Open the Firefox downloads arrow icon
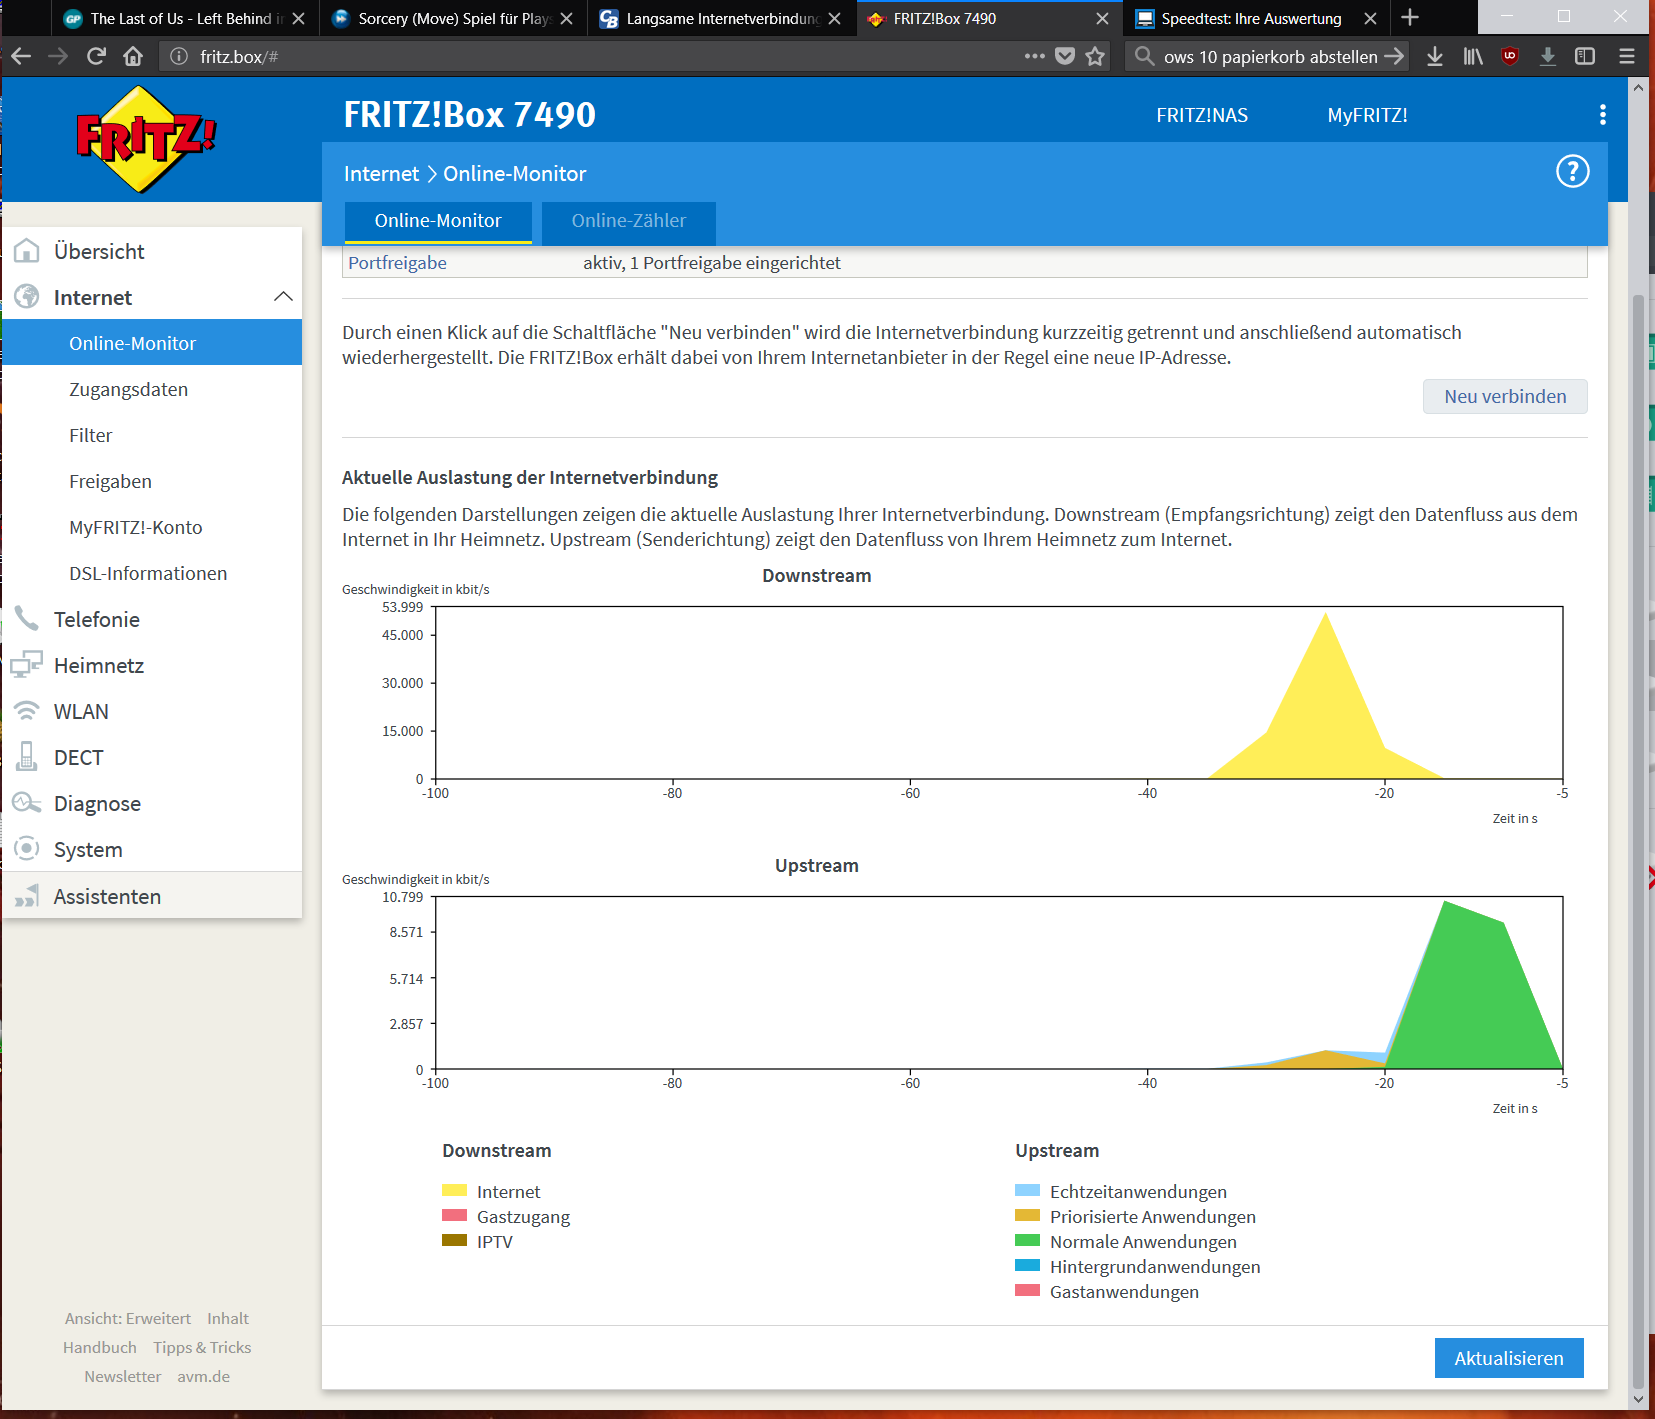The width and height of the screenshot is (1655, 1419). (1435, 56)
